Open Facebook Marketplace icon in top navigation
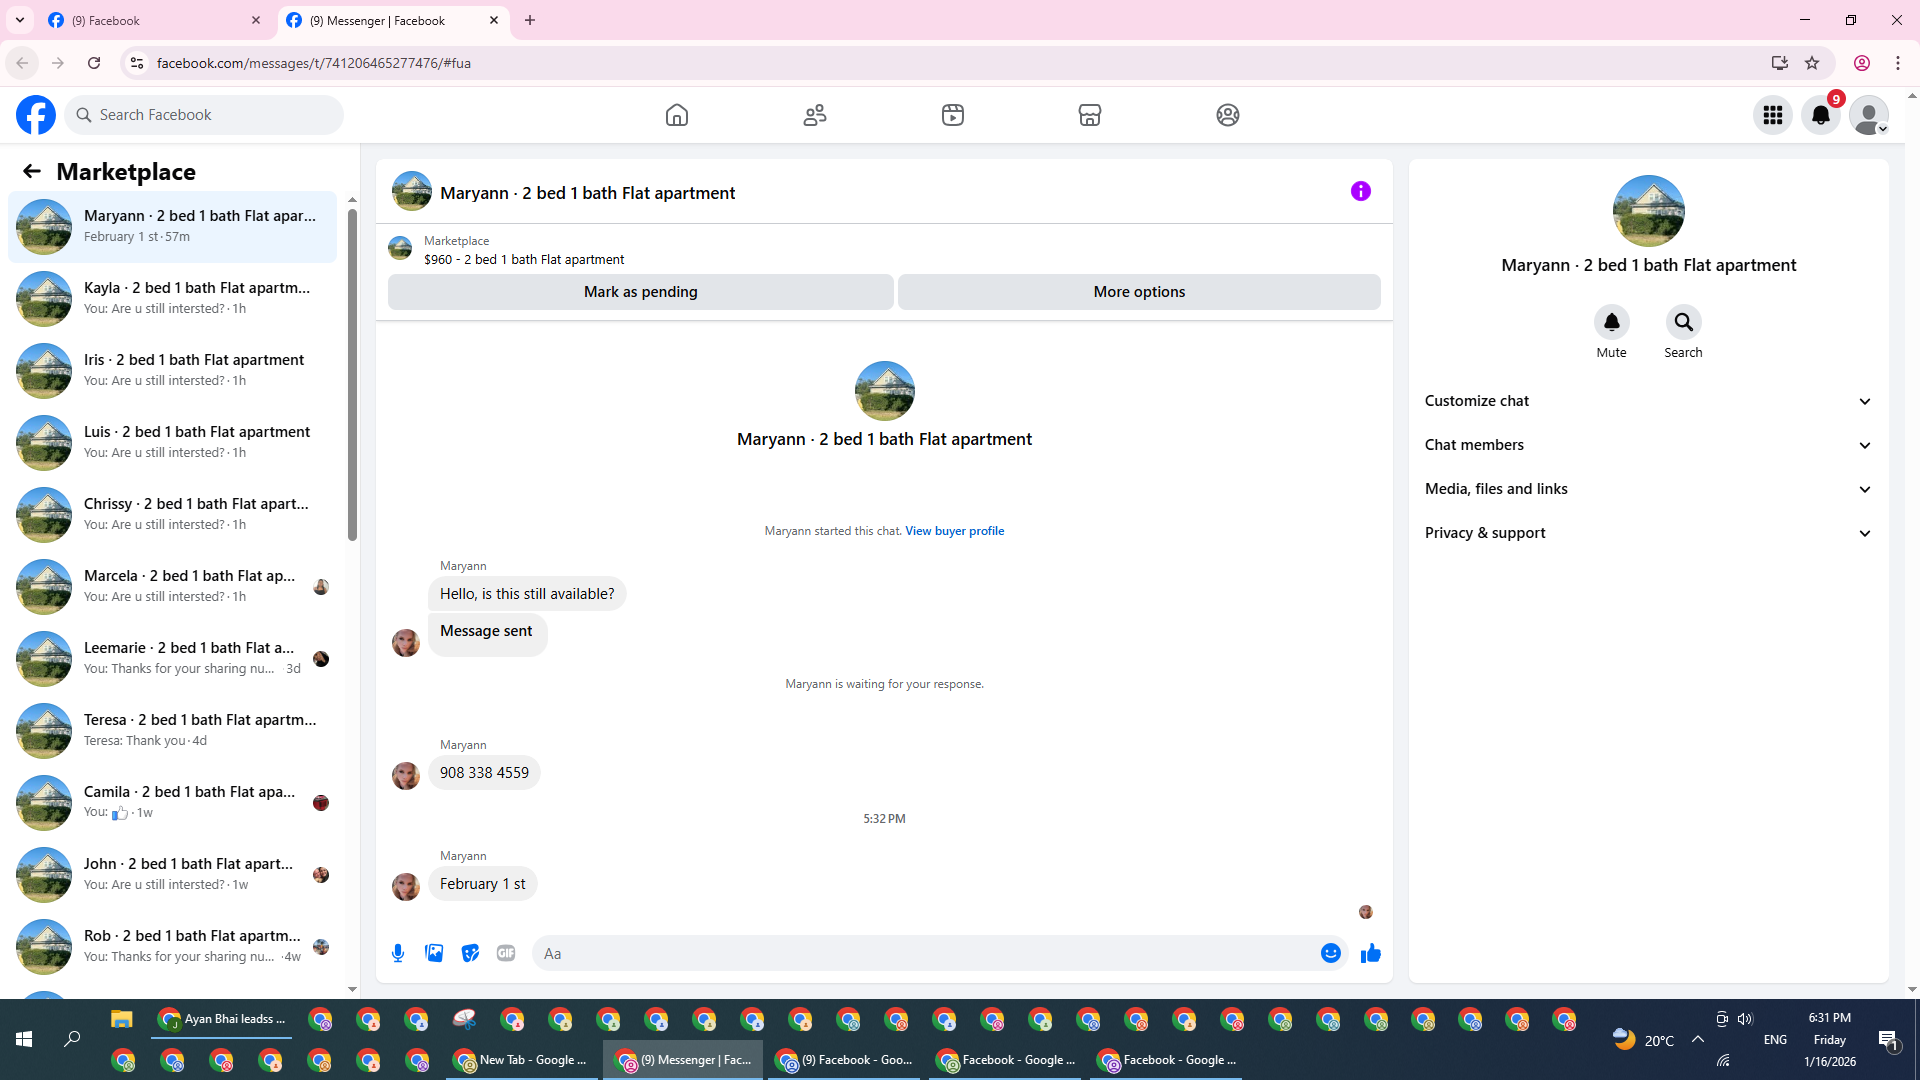The width and height of the screenshot is (1920, 1080). (1090, 115)
